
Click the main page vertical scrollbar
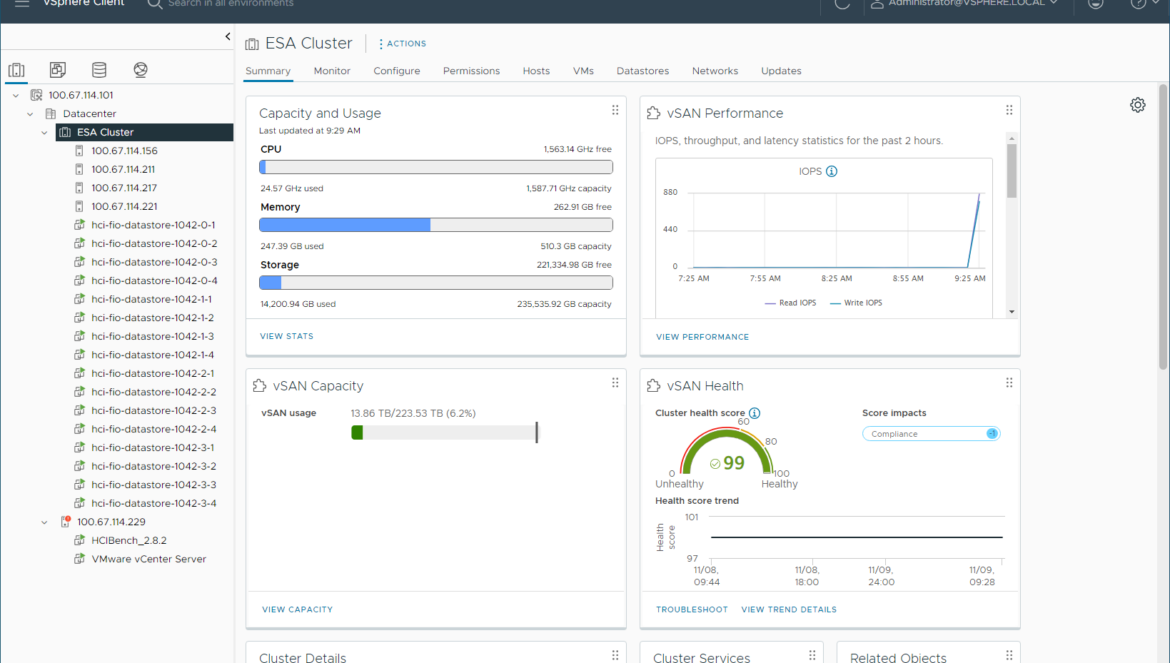(x=1163, y=226)
